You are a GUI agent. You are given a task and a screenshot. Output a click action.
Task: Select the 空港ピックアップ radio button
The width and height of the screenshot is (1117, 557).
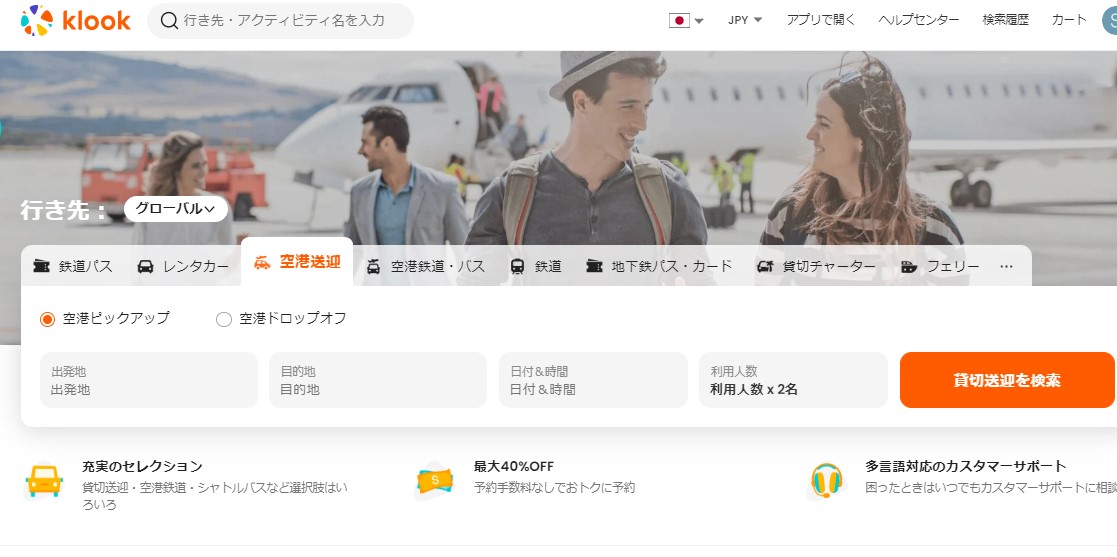coord(47,319)
